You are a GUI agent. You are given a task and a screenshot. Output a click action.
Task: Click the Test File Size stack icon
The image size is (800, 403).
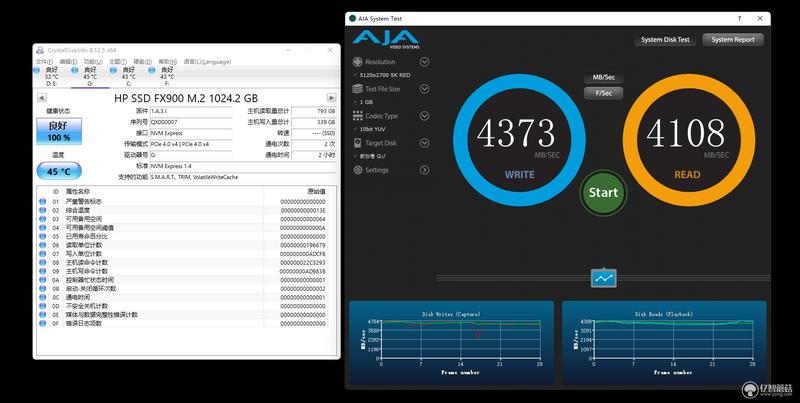point(358,89)
